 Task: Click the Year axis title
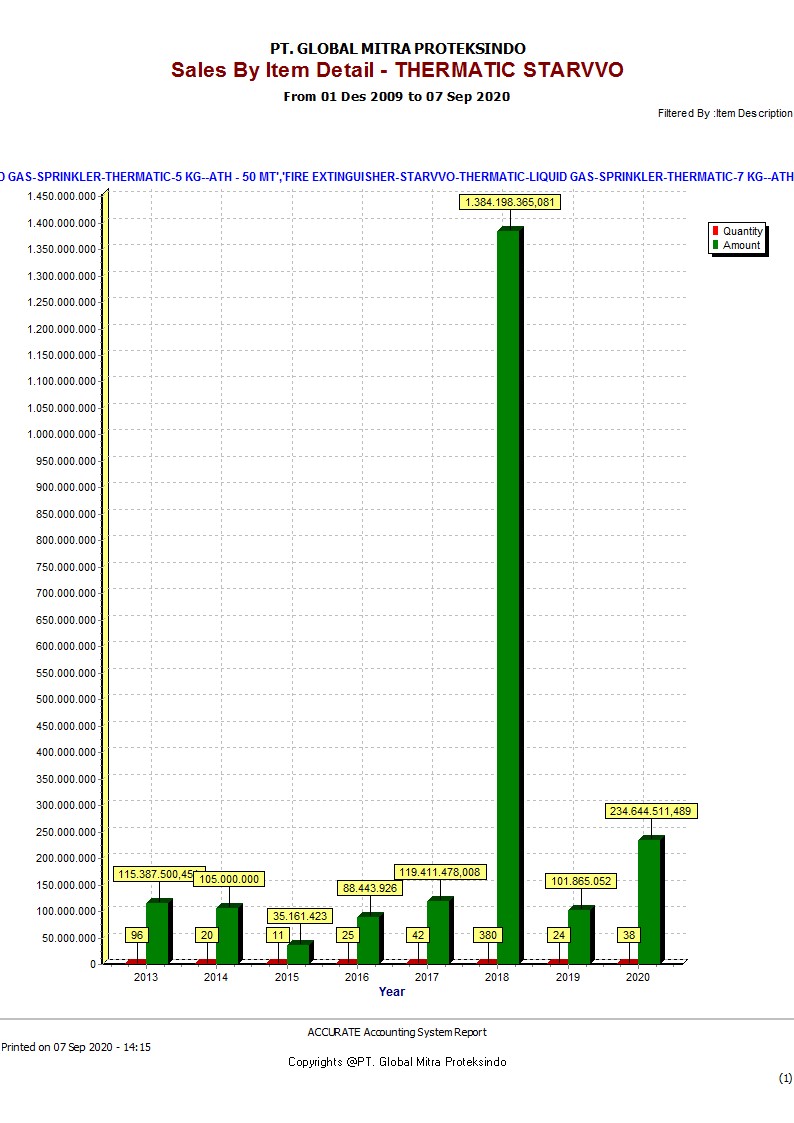point(392,992)
